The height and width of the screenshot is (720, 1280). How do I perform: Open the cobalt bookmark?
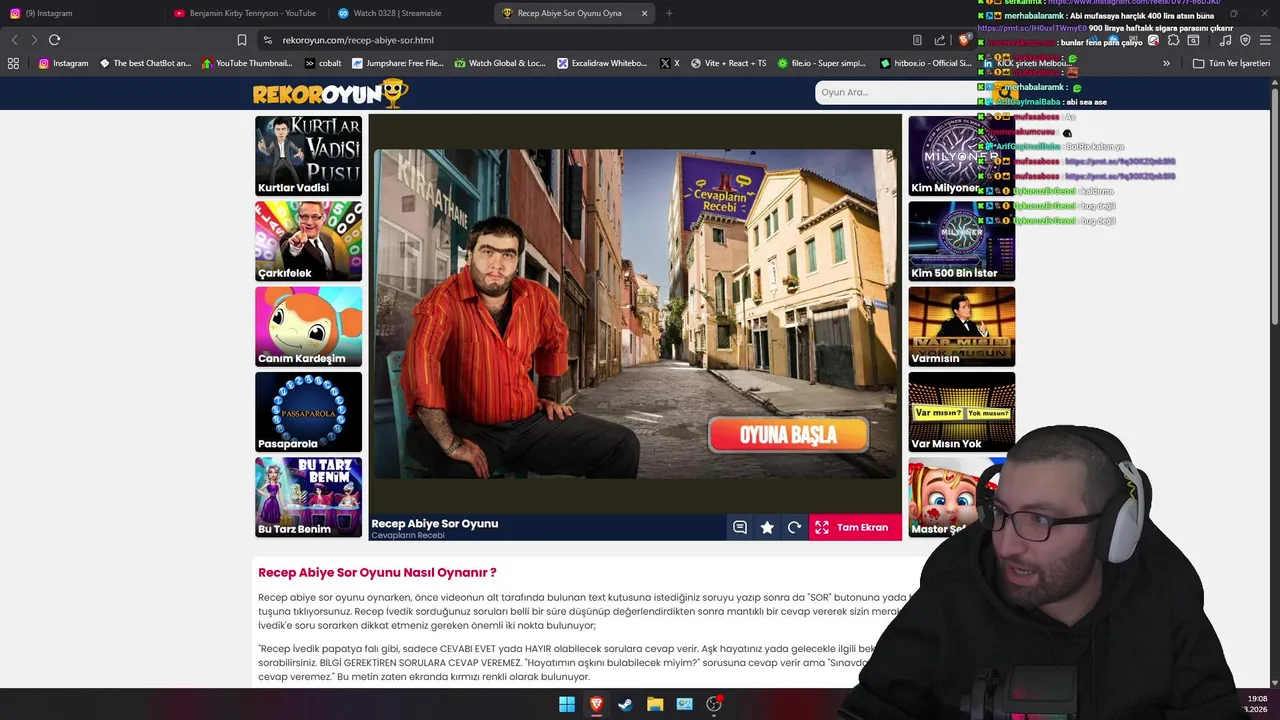323,63
